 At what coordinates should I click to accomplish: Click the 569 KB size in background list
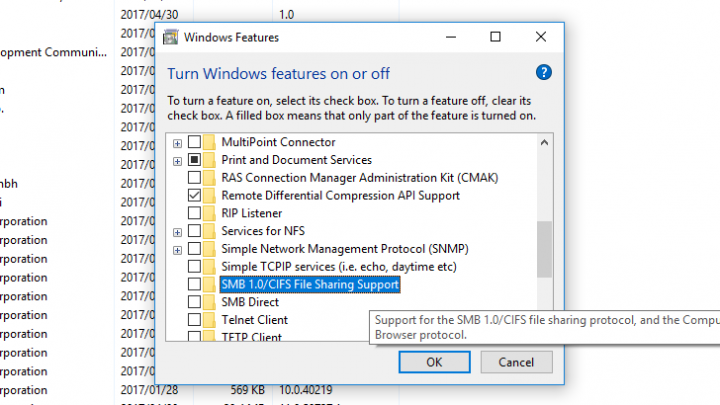248,390
